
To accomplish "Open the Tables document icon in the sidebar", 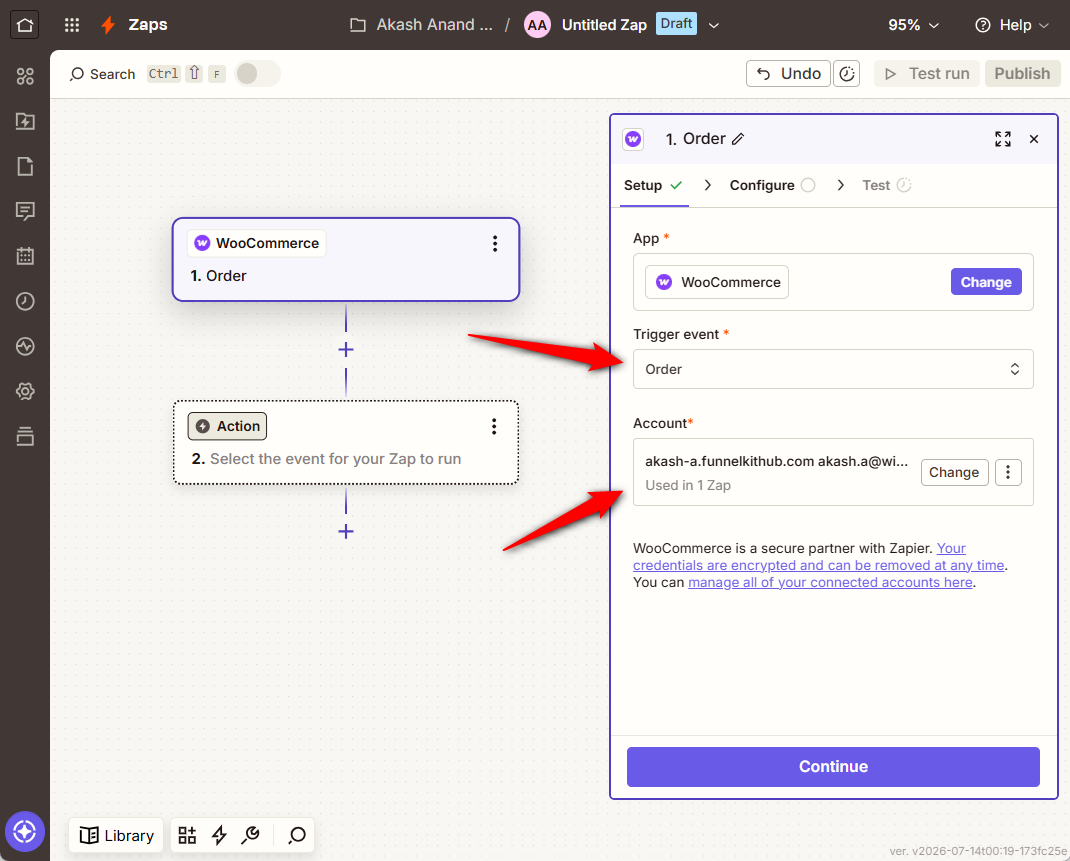I will 25,166.
